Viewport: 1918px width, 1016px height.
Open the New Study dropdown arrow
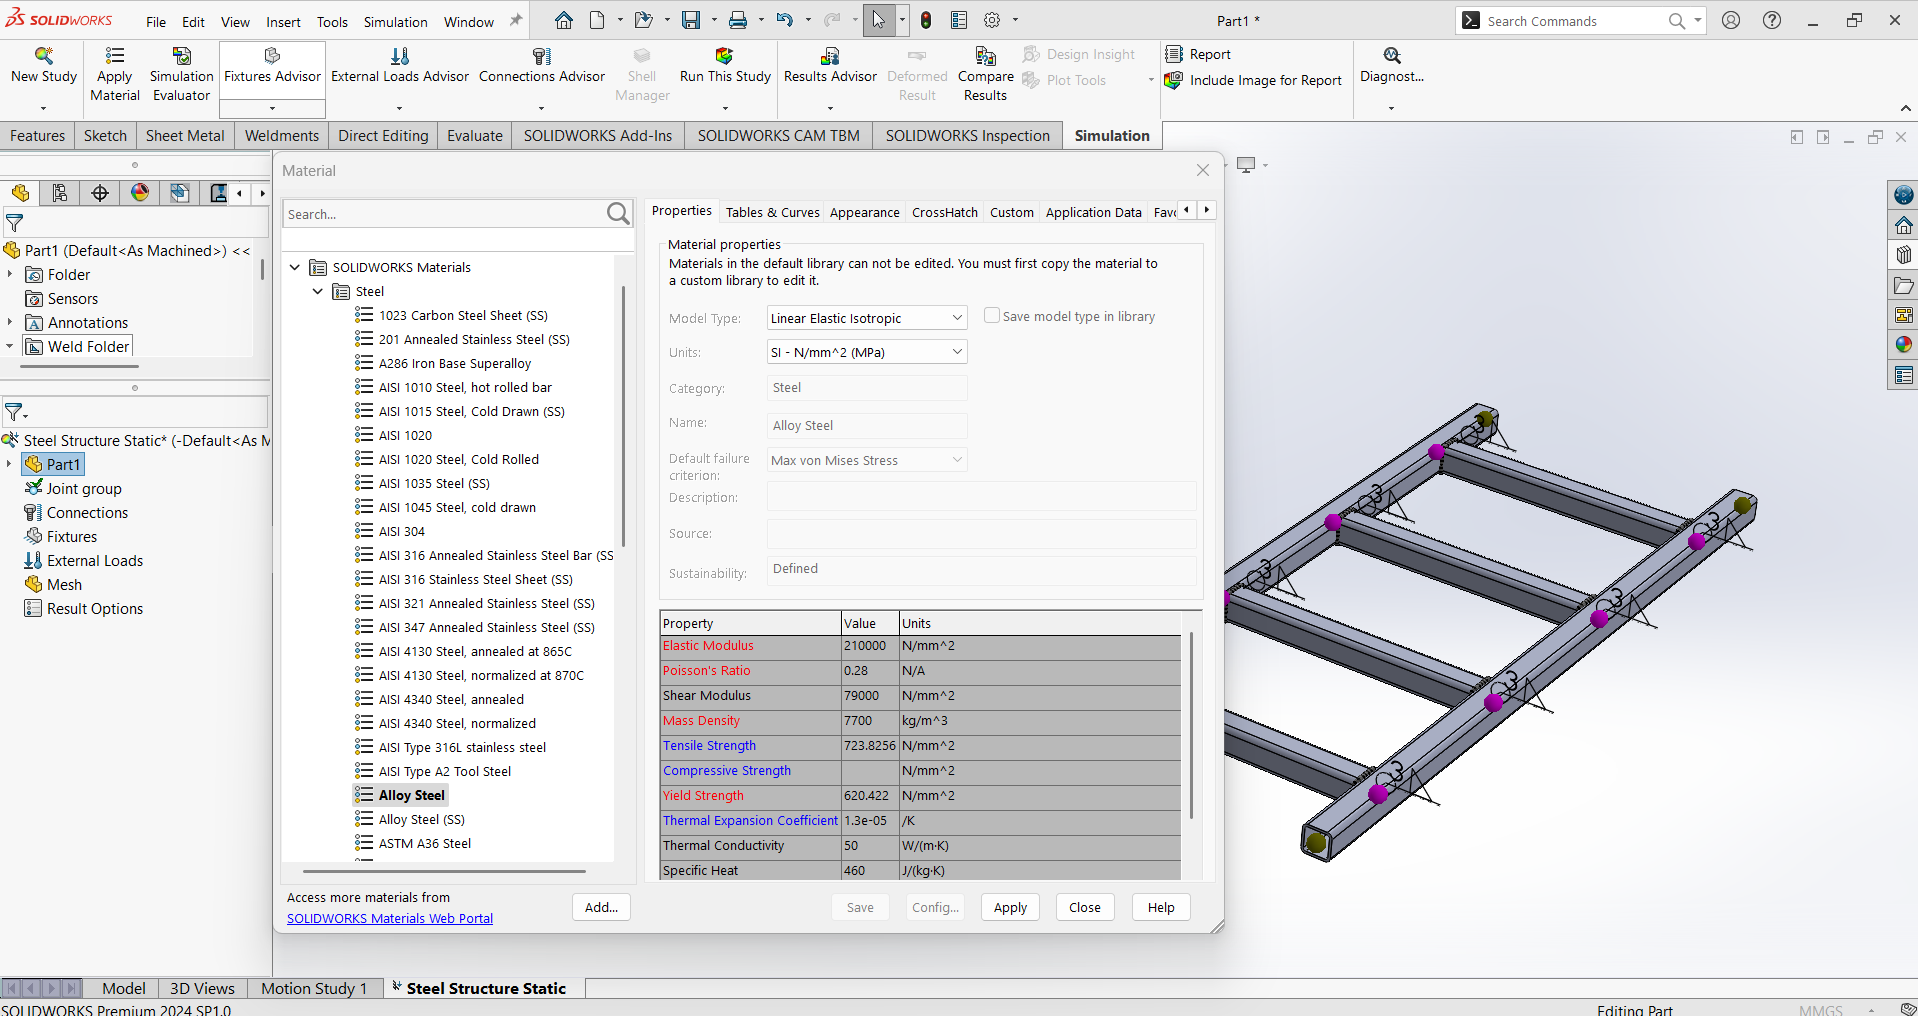click(x=43, y=108)
